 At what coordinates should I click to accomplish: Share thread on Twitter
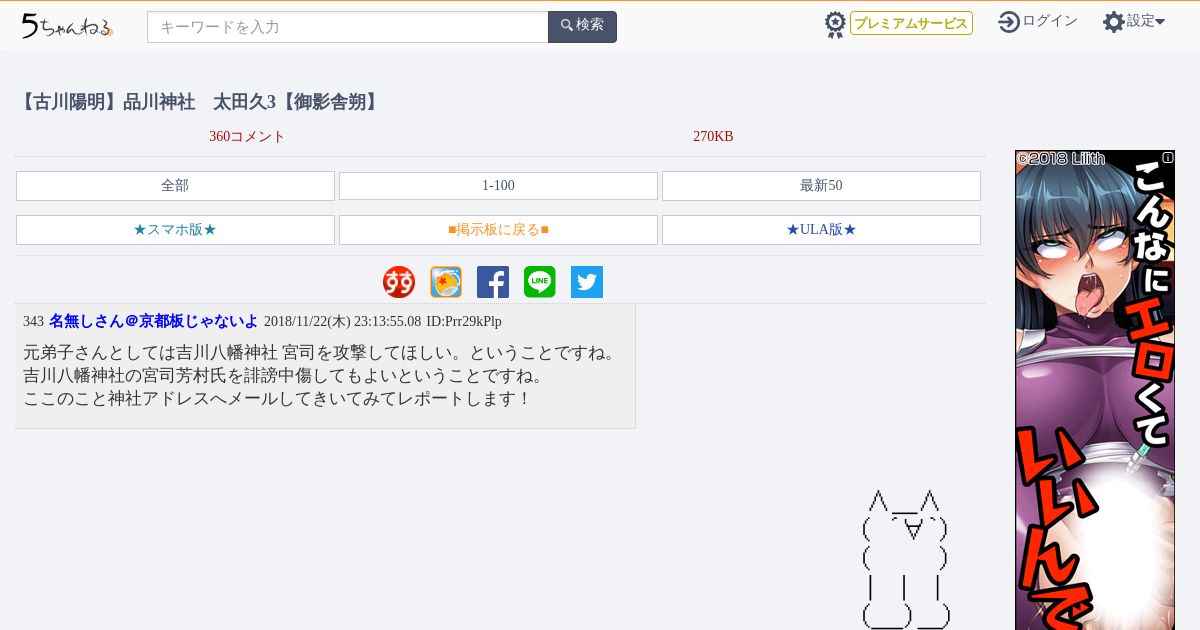[x=587, y=282]
